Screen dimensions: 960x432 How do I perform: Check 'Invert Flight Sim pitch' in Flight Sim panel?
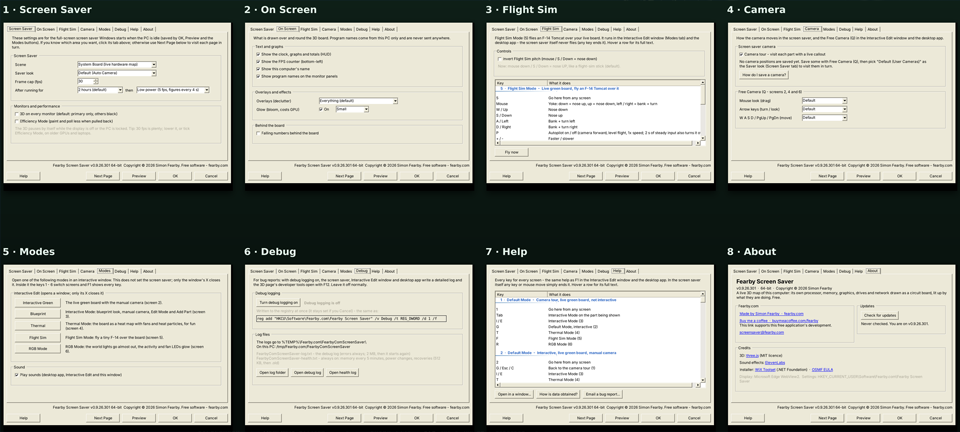coord(500,59)
